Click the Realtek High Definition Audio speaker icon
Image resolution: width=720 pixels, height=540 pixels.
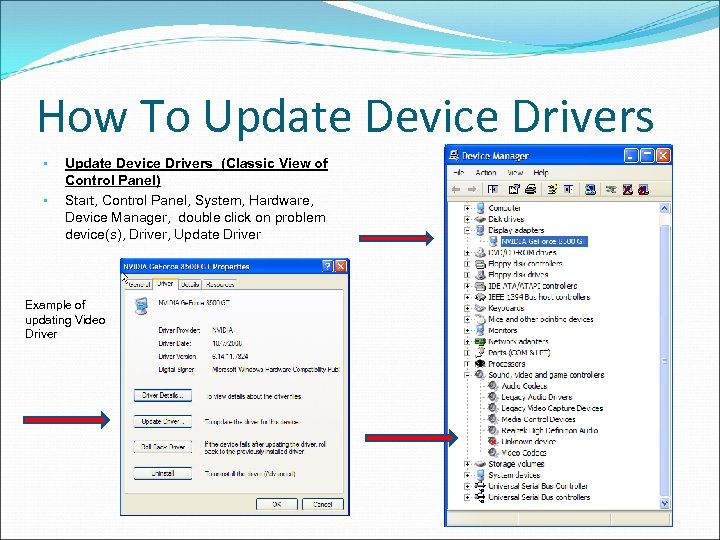[x=493, y=430]
